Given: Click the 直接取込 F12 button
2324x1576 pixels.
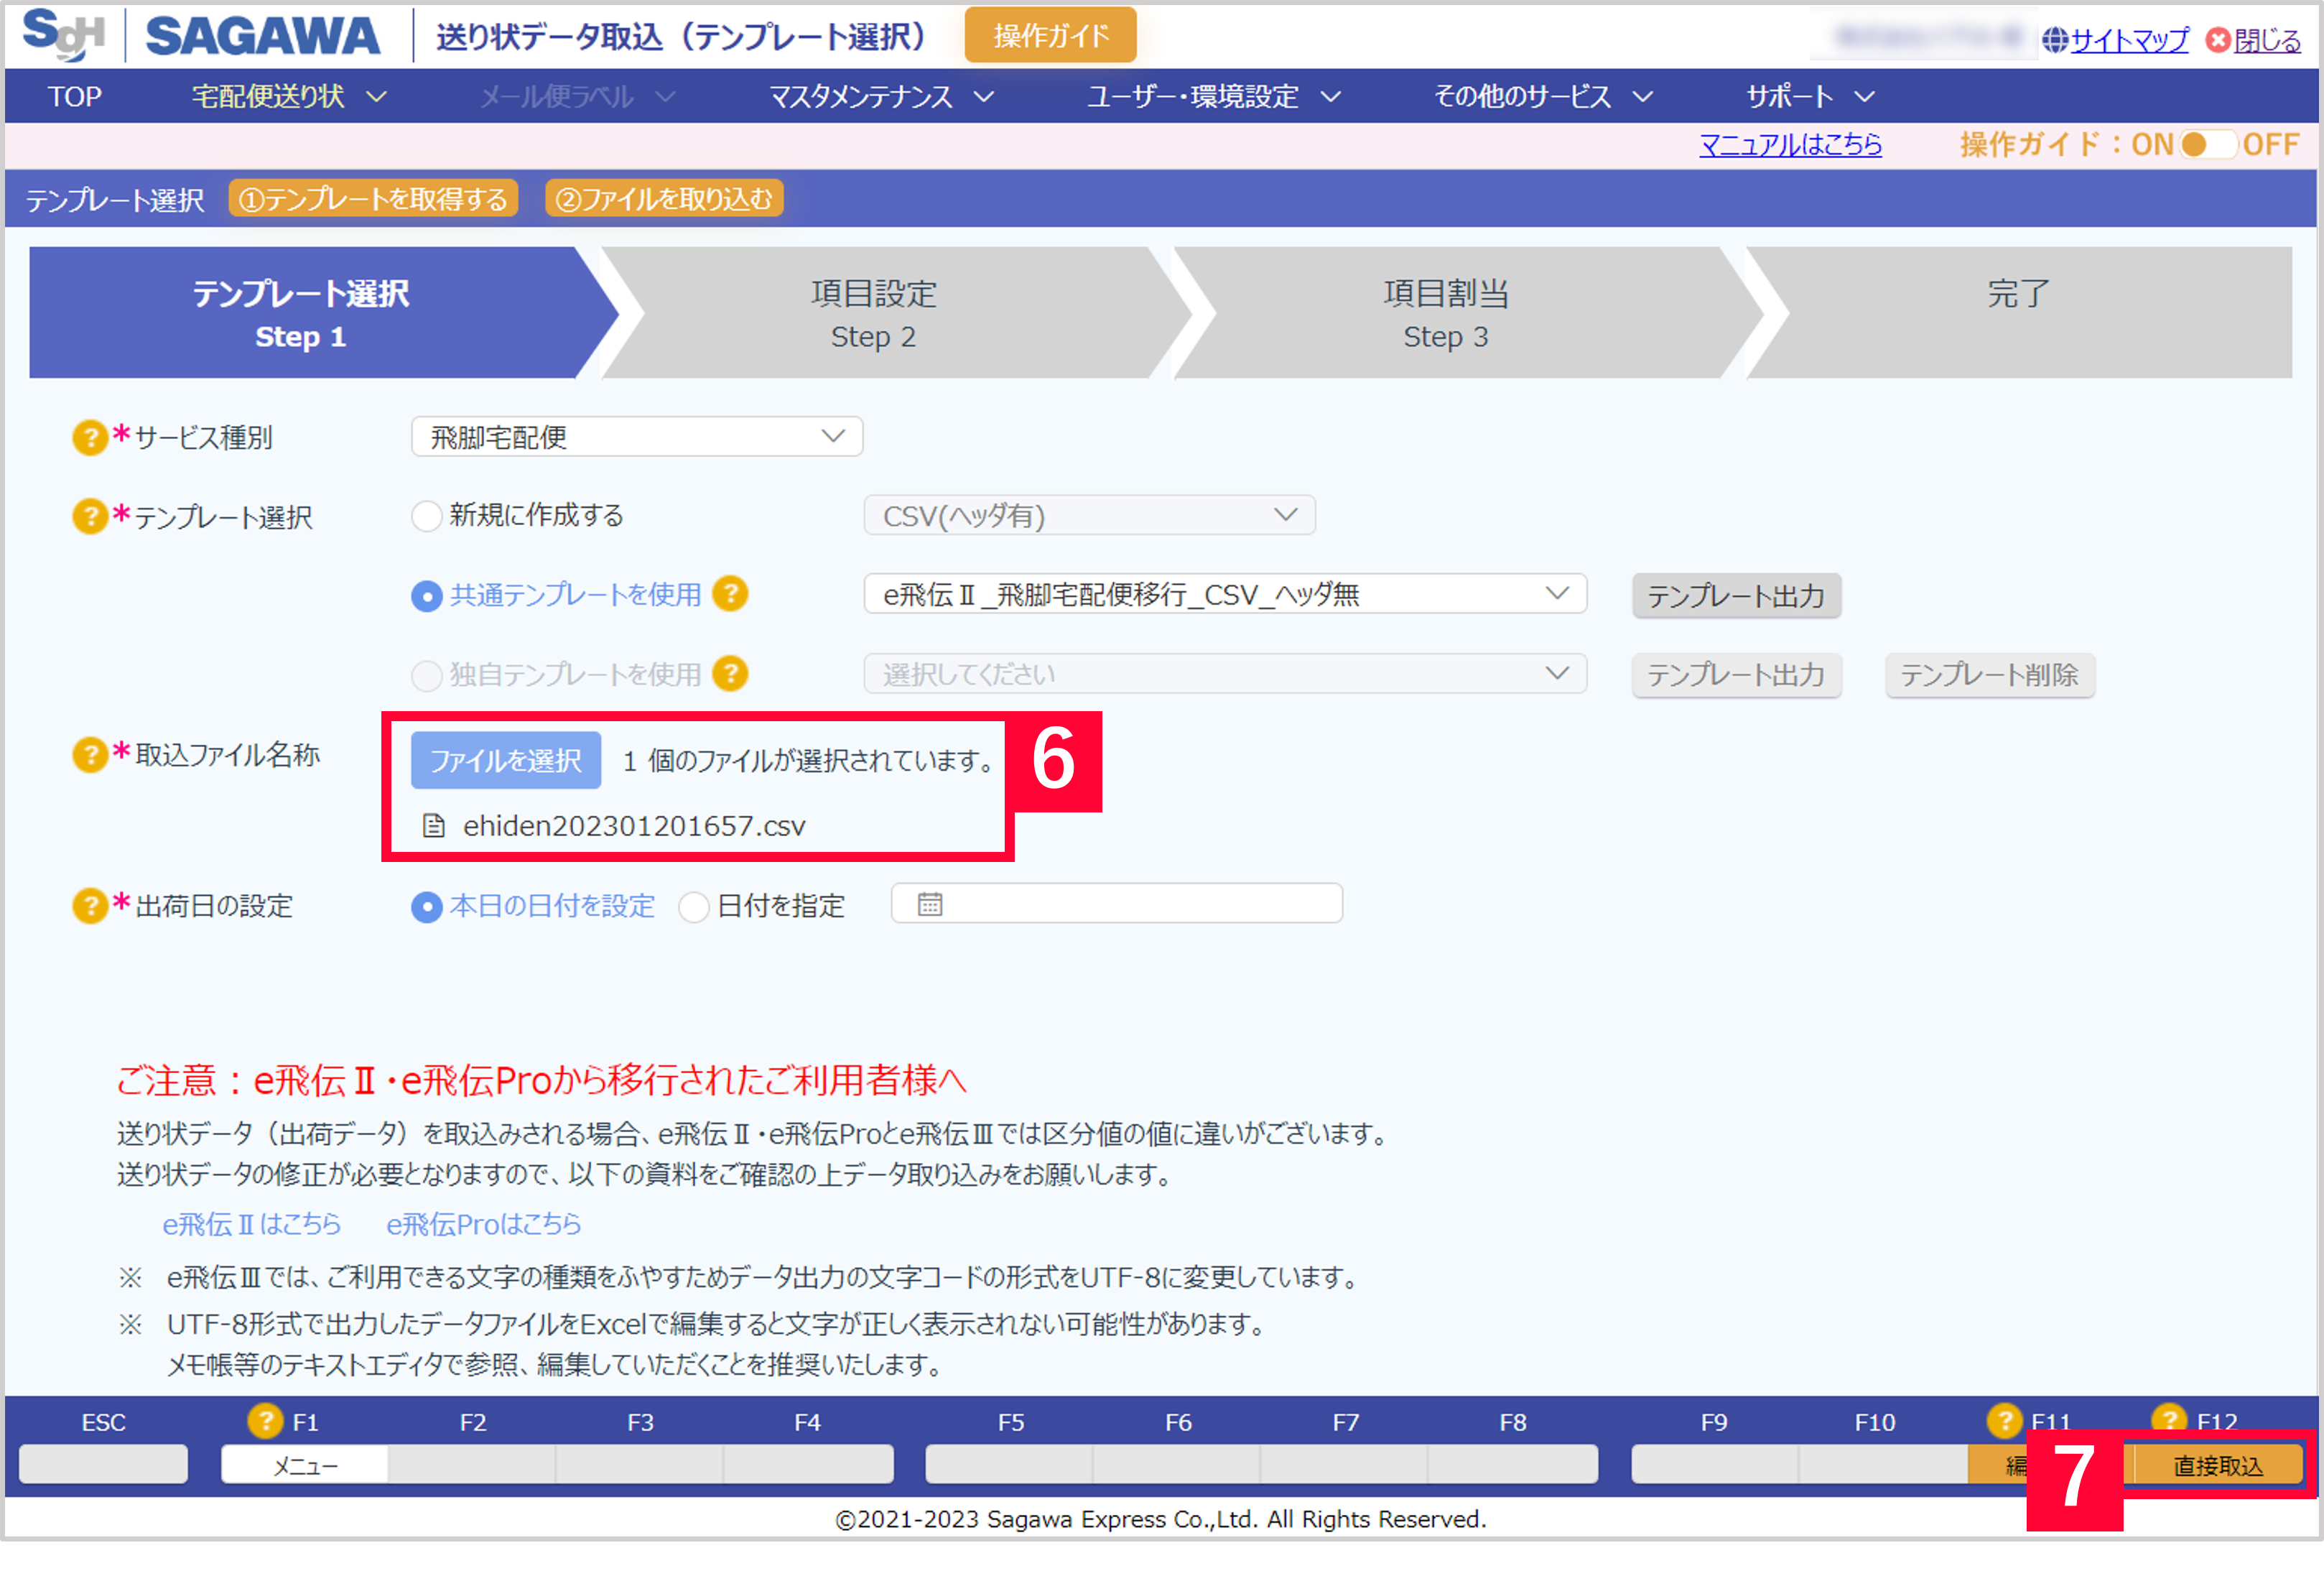Looking at the screenshot, I should click(x=2217, y=1465).
